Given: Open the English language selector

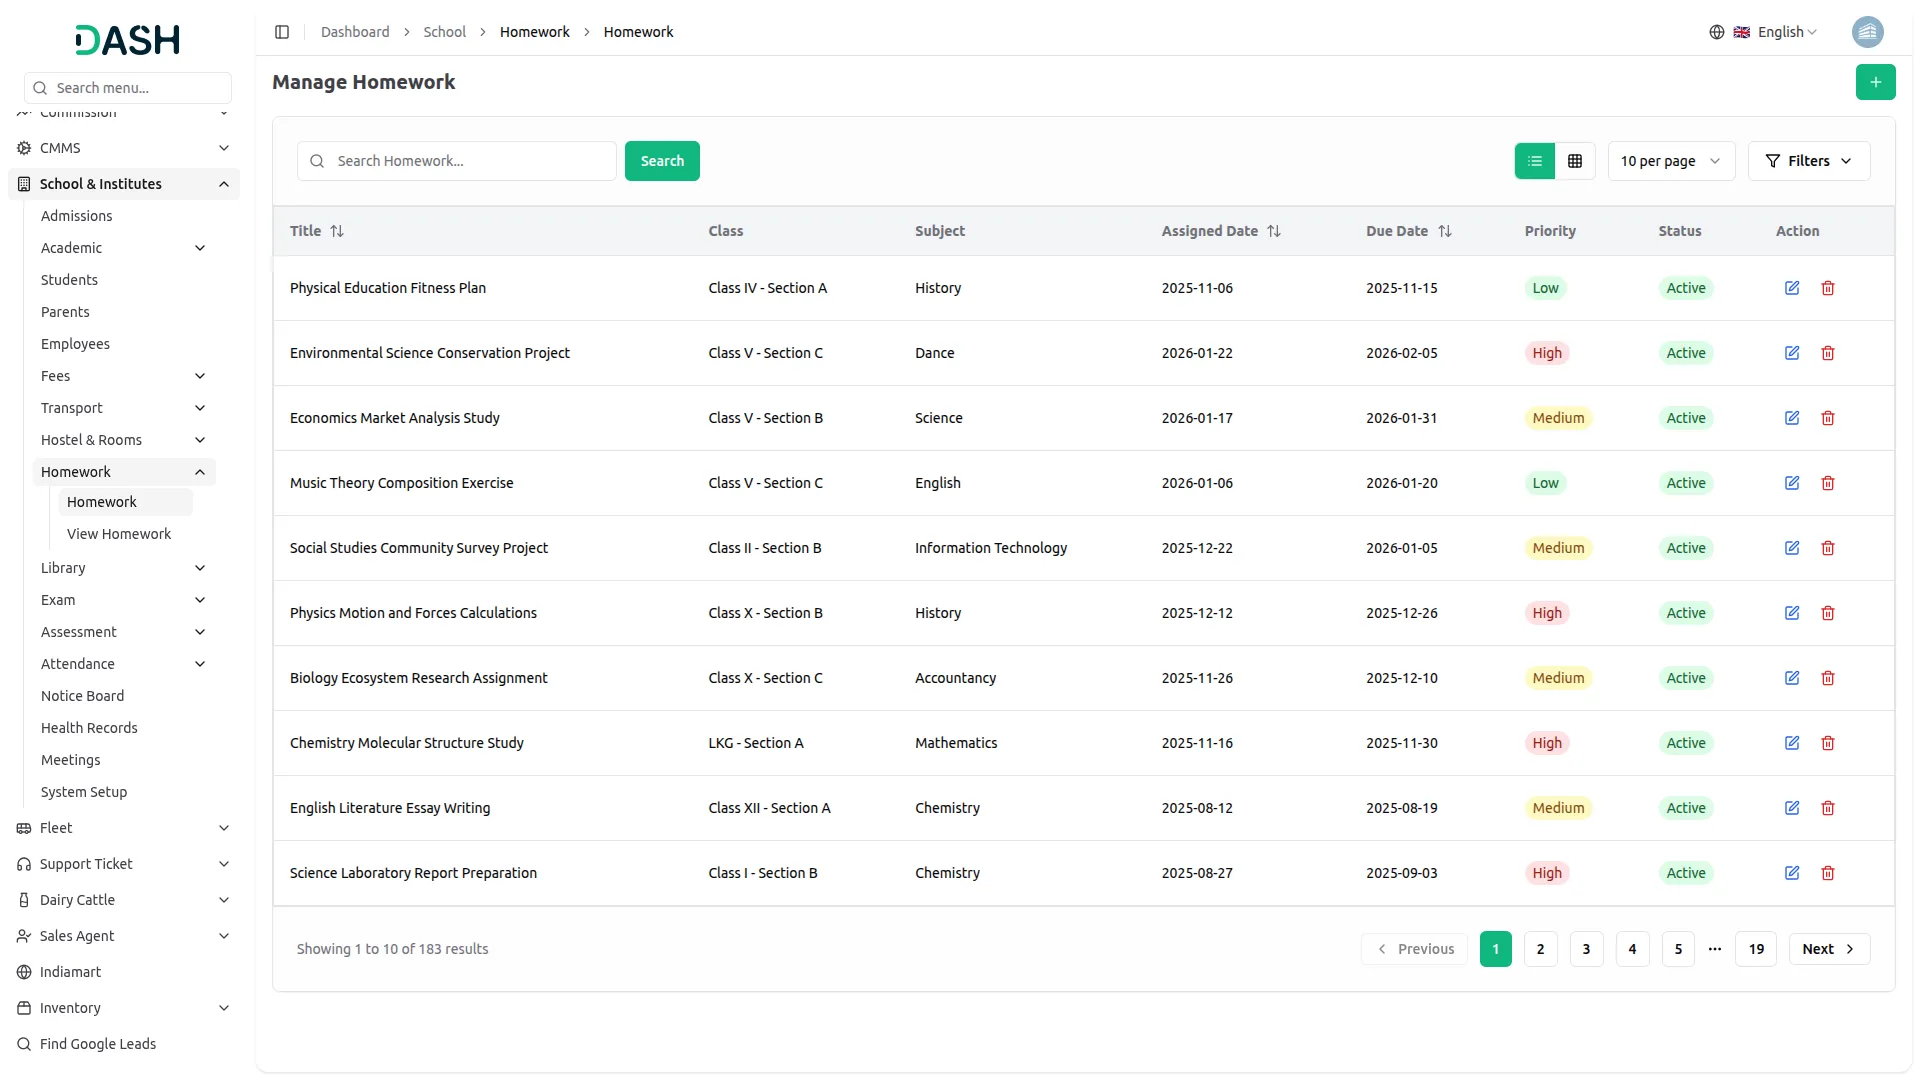Looking at the screenshot, I should [x=1776, y=32].
